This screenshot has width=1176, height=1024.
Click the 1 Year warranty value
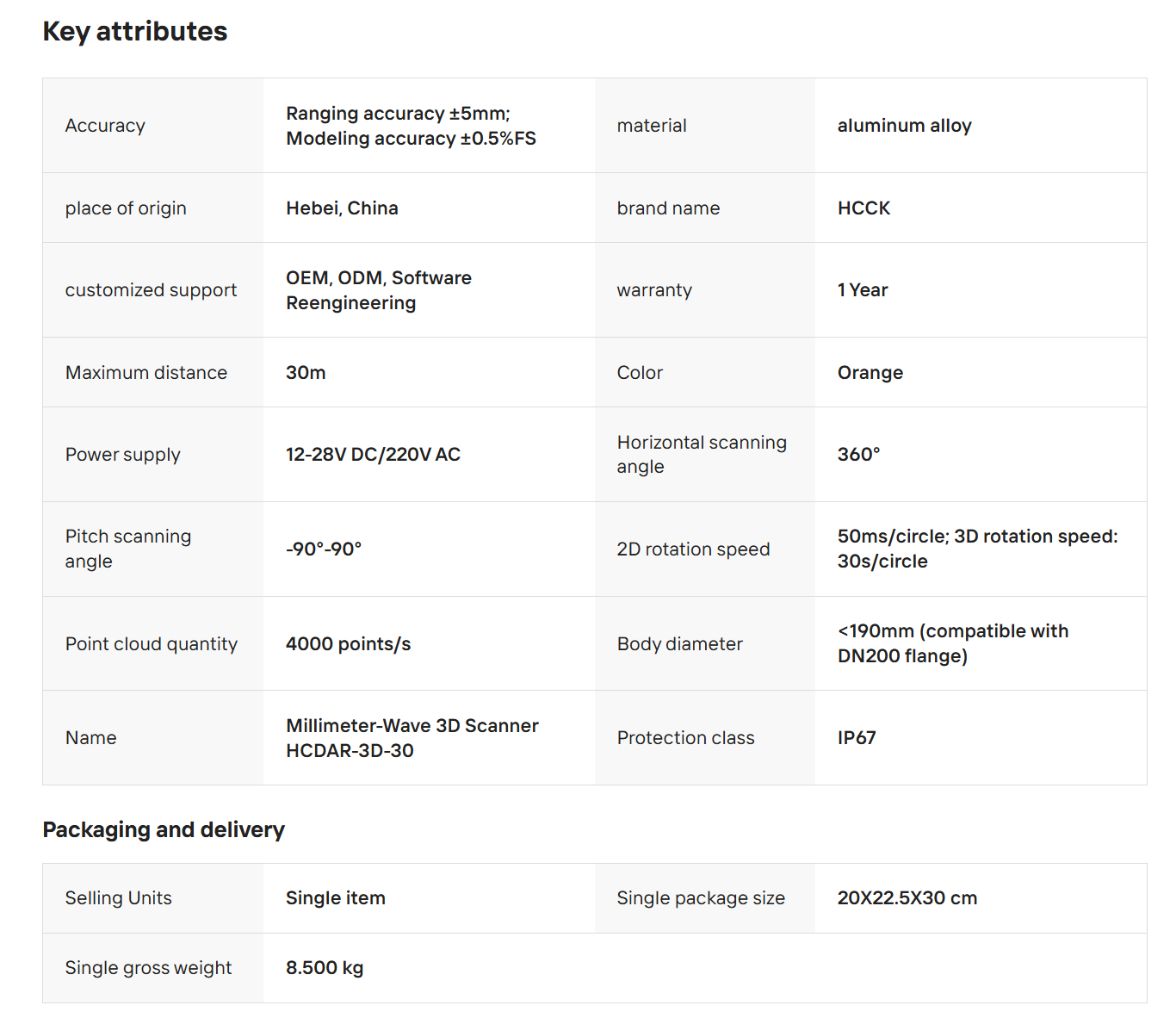pos(863,290)
